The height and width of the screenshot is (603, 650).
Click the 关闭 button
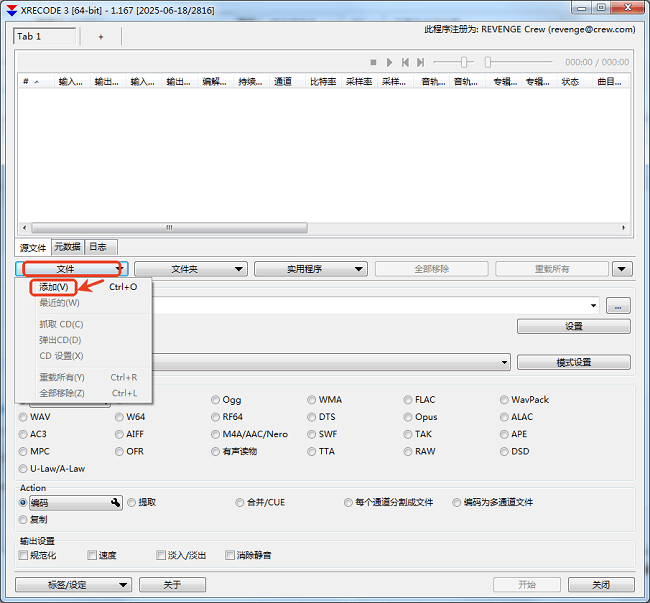(x=601, y=585)
